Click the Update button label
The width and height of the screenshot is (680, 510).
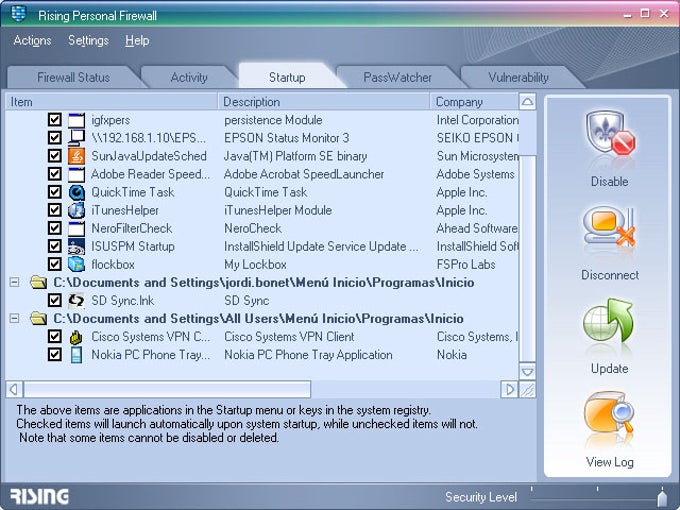click(x=609, y=369)
